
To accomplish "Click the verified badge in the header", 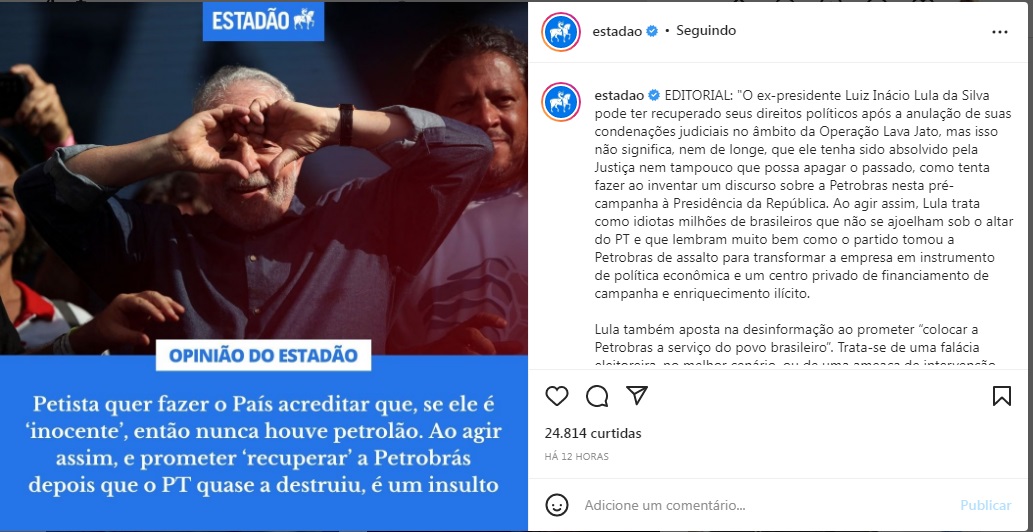I will click(x=652, y=31).
